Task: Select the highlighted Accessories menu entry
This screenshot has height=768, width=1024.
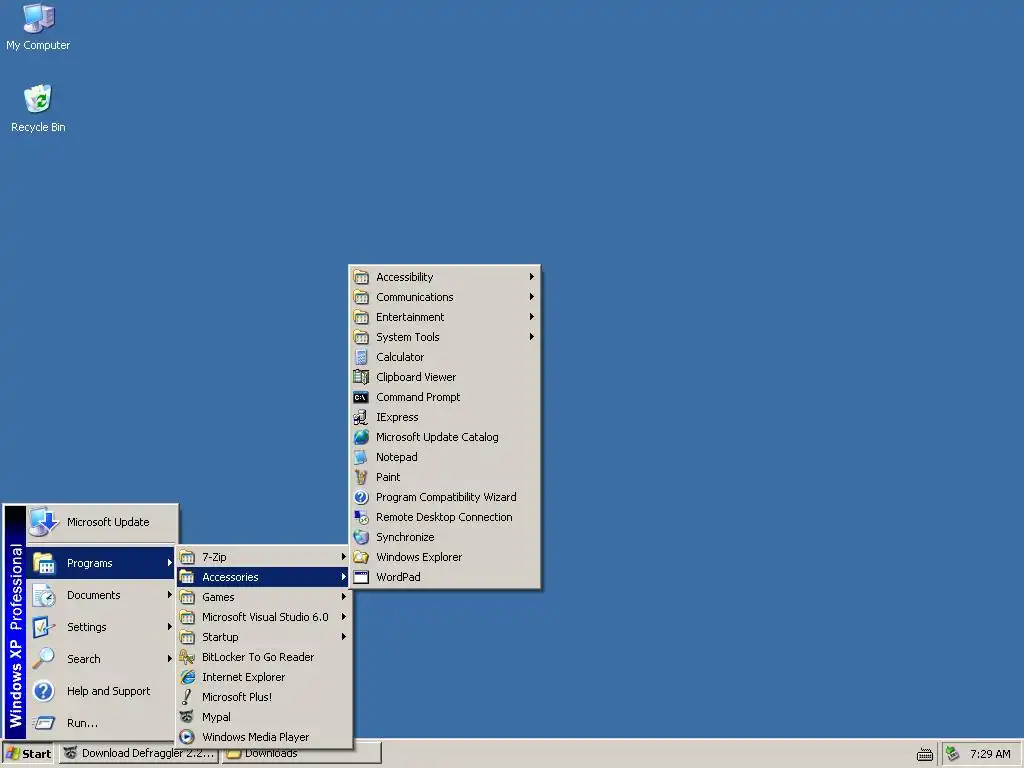Action: (264, 577)
